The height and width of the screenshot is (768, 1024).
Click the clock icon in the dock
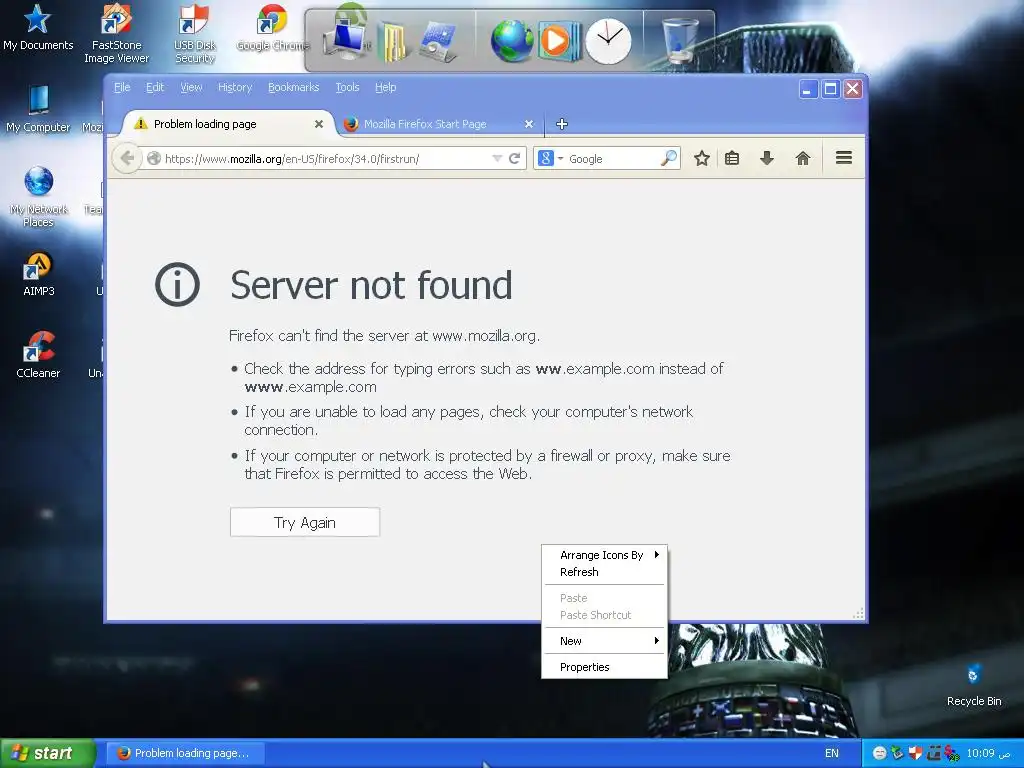point(608,41)
